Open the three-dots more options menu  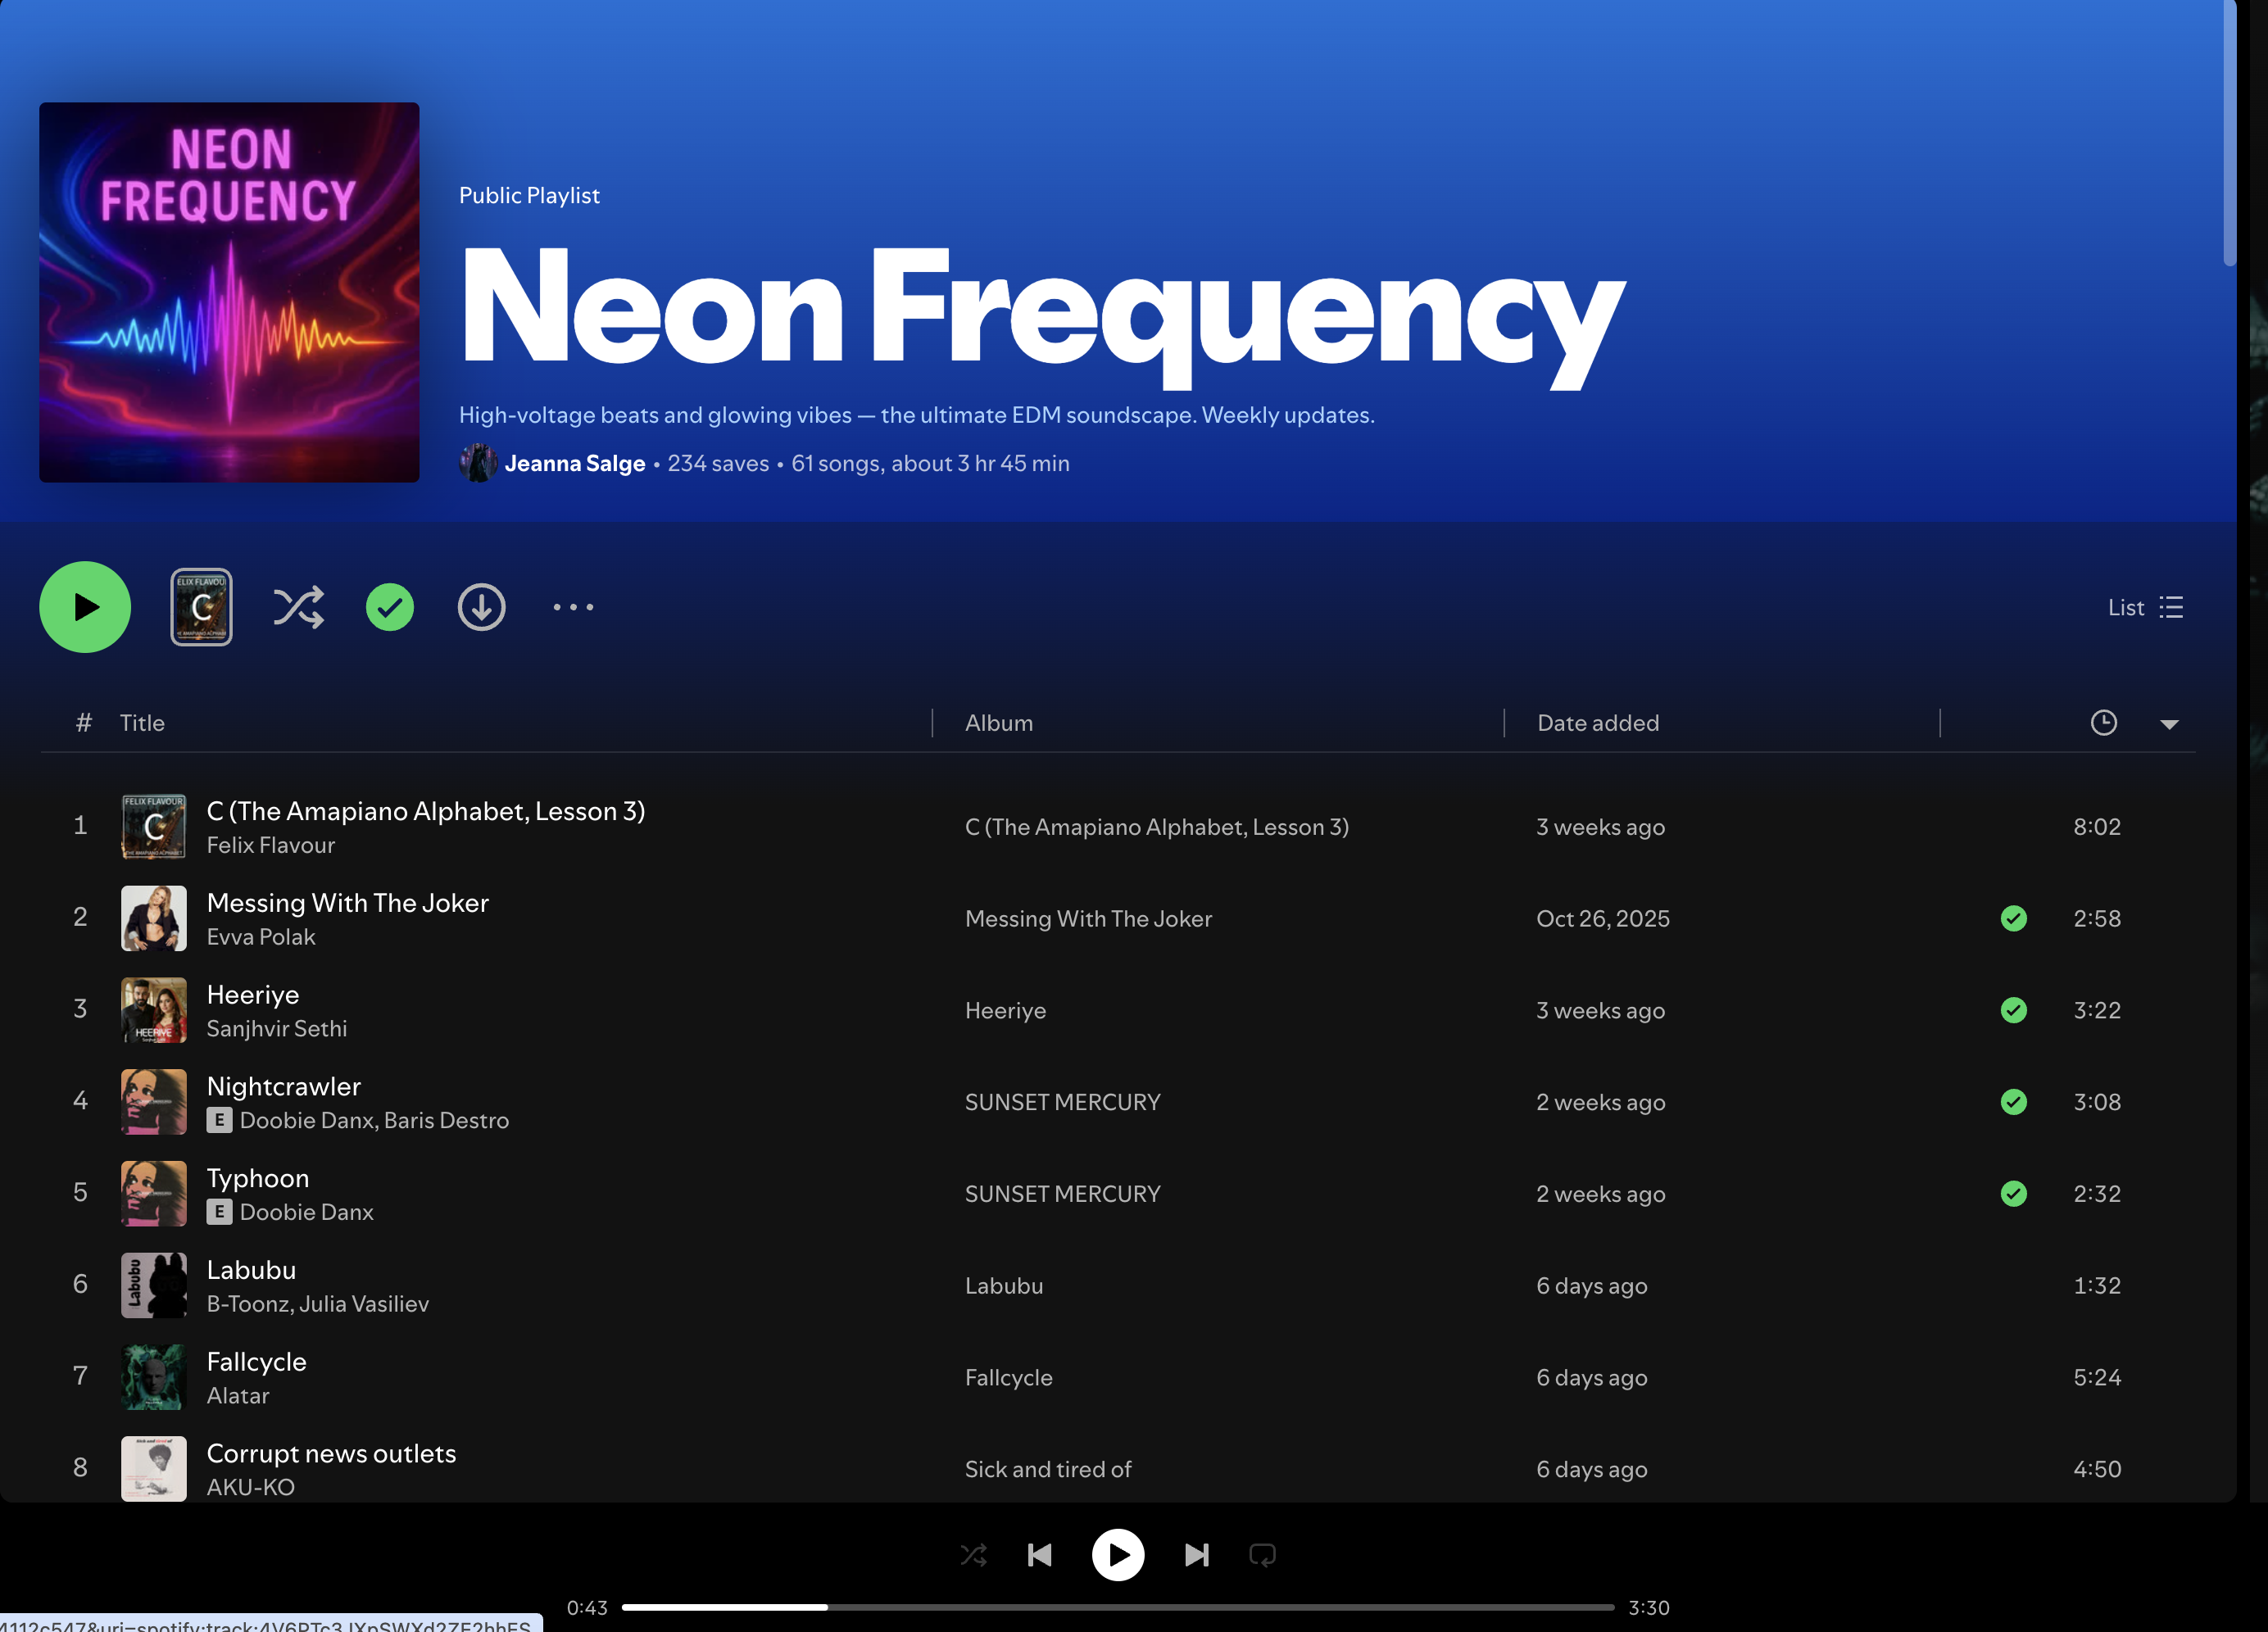[x=573, y=607]
